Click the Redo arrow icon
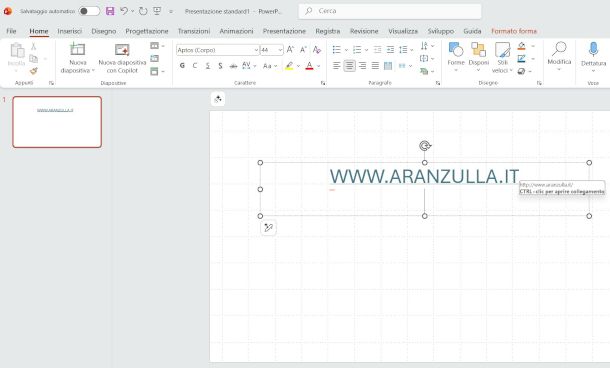Screen dimensions: 610x368 [143, 11]
